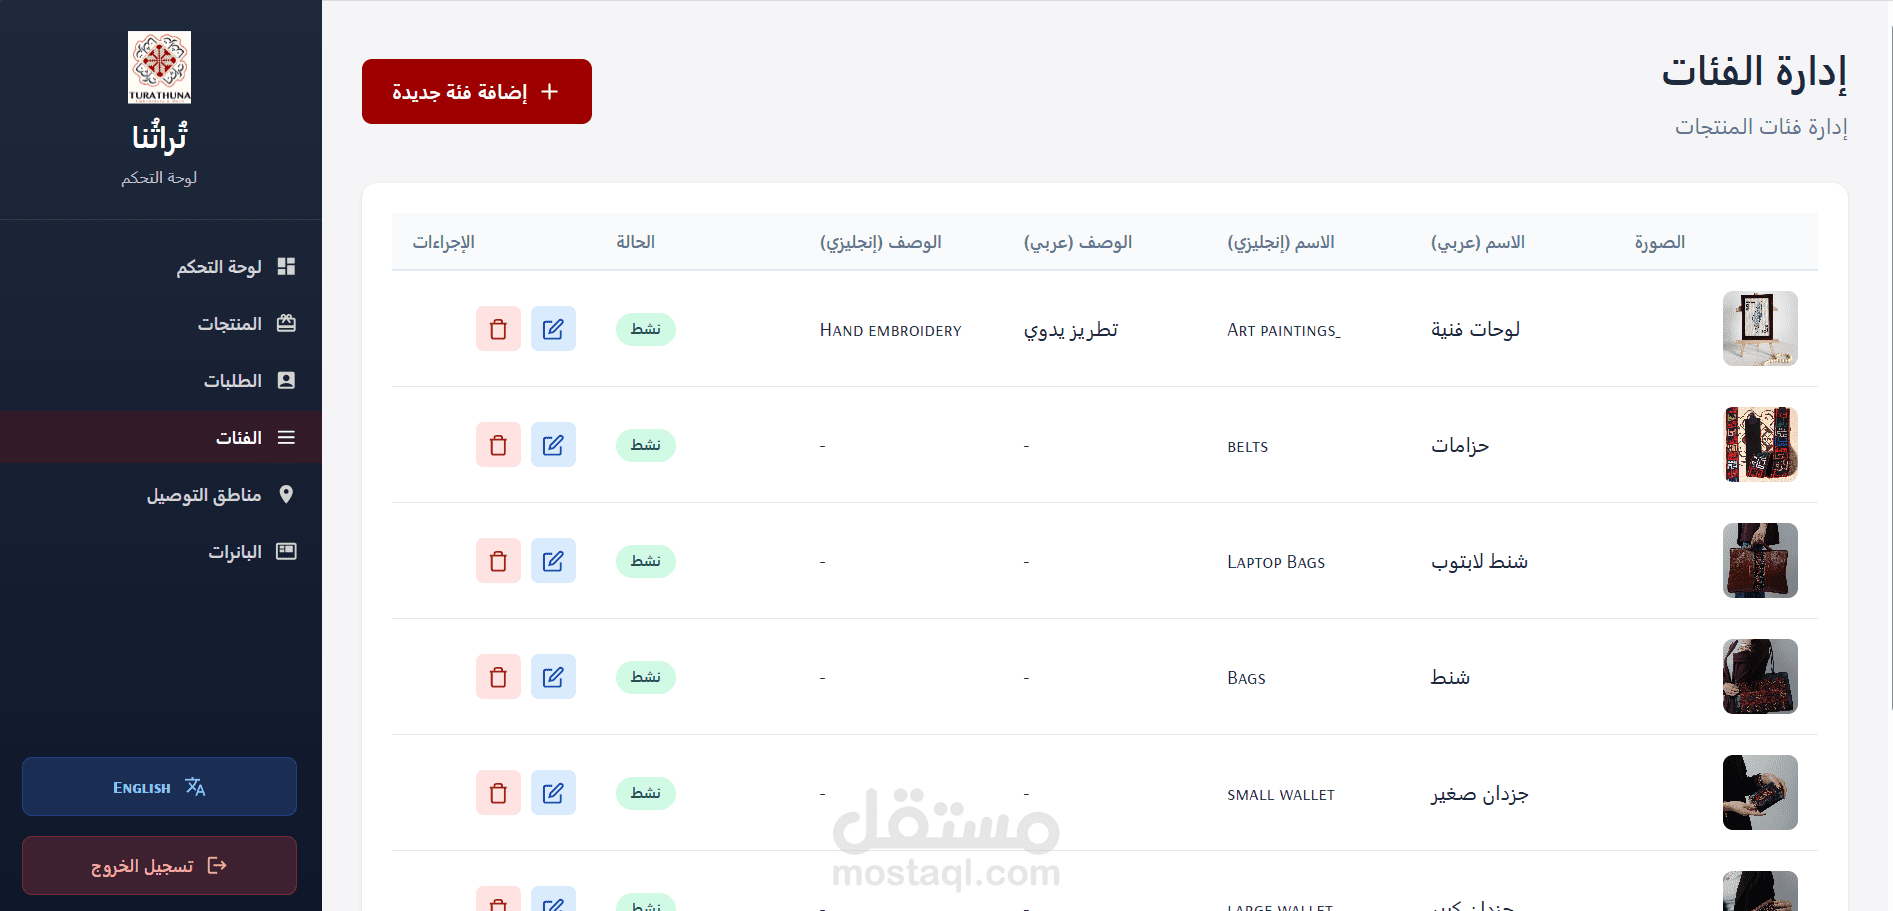Click the BELTS English name cell
Screen dimensions: 1893x911
1248,447
